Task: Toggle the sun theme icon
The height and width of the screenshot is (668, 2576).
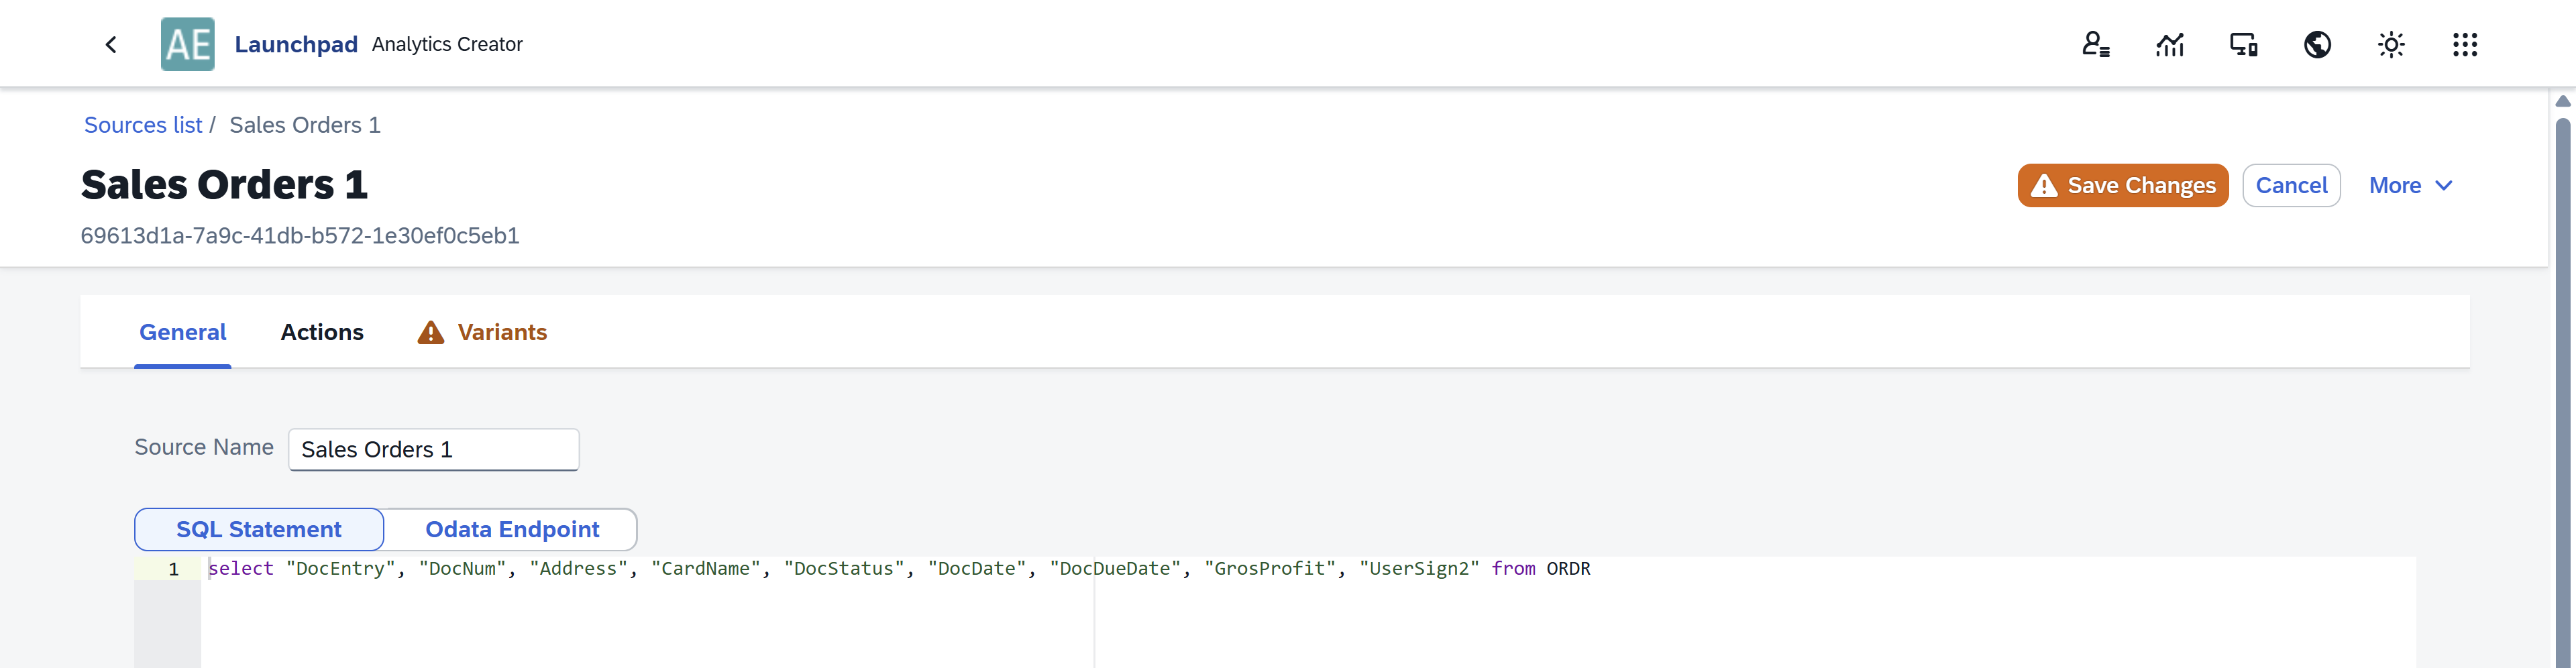Action: [2390, 44]
